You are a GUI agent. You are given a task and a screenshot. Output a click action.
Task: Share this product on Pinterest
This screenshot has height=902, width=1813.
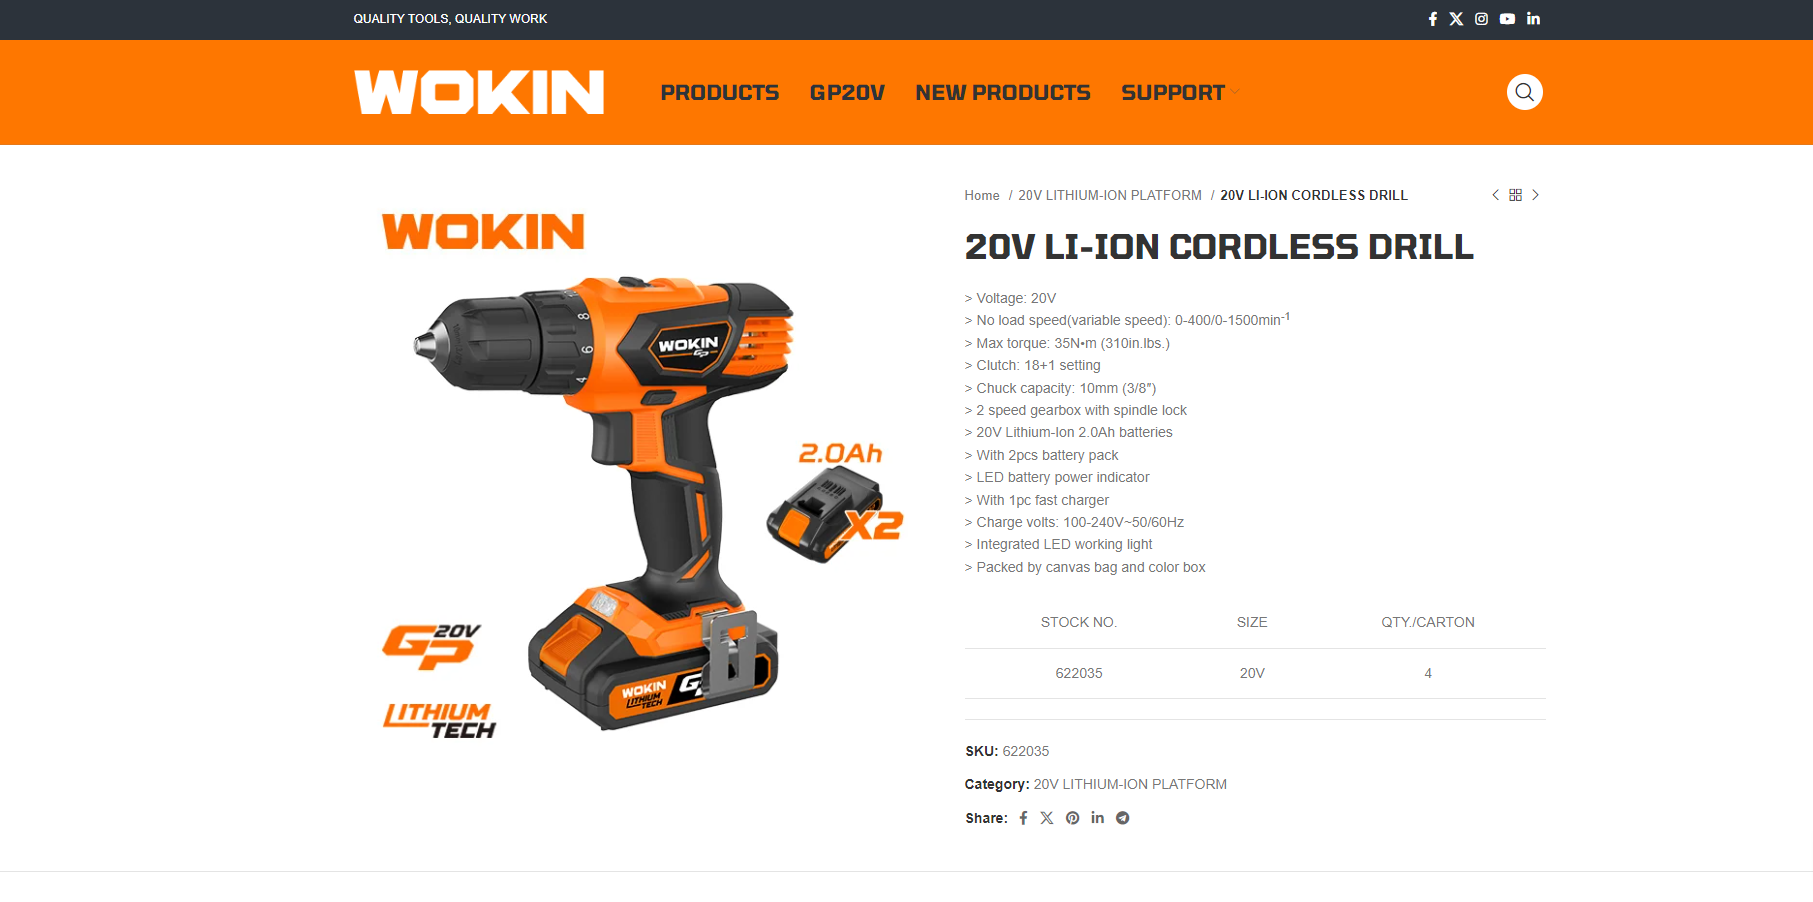coord(1072,818)
